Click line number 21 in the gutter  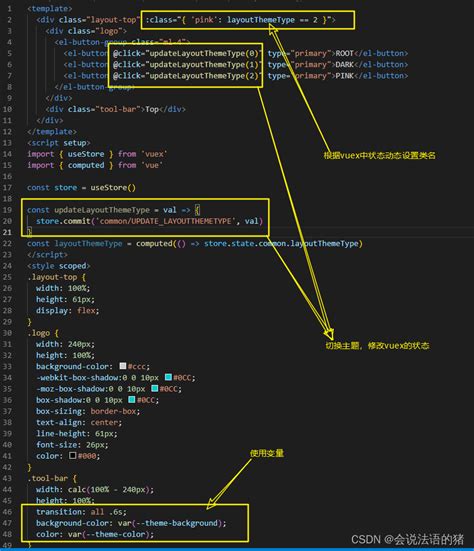[x=7, y=232]
